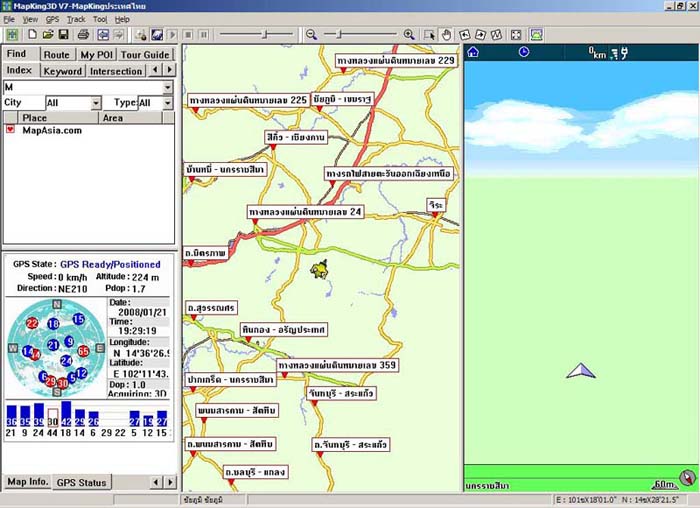
Task: Select the hand pan tool
Action: point(446,34)
